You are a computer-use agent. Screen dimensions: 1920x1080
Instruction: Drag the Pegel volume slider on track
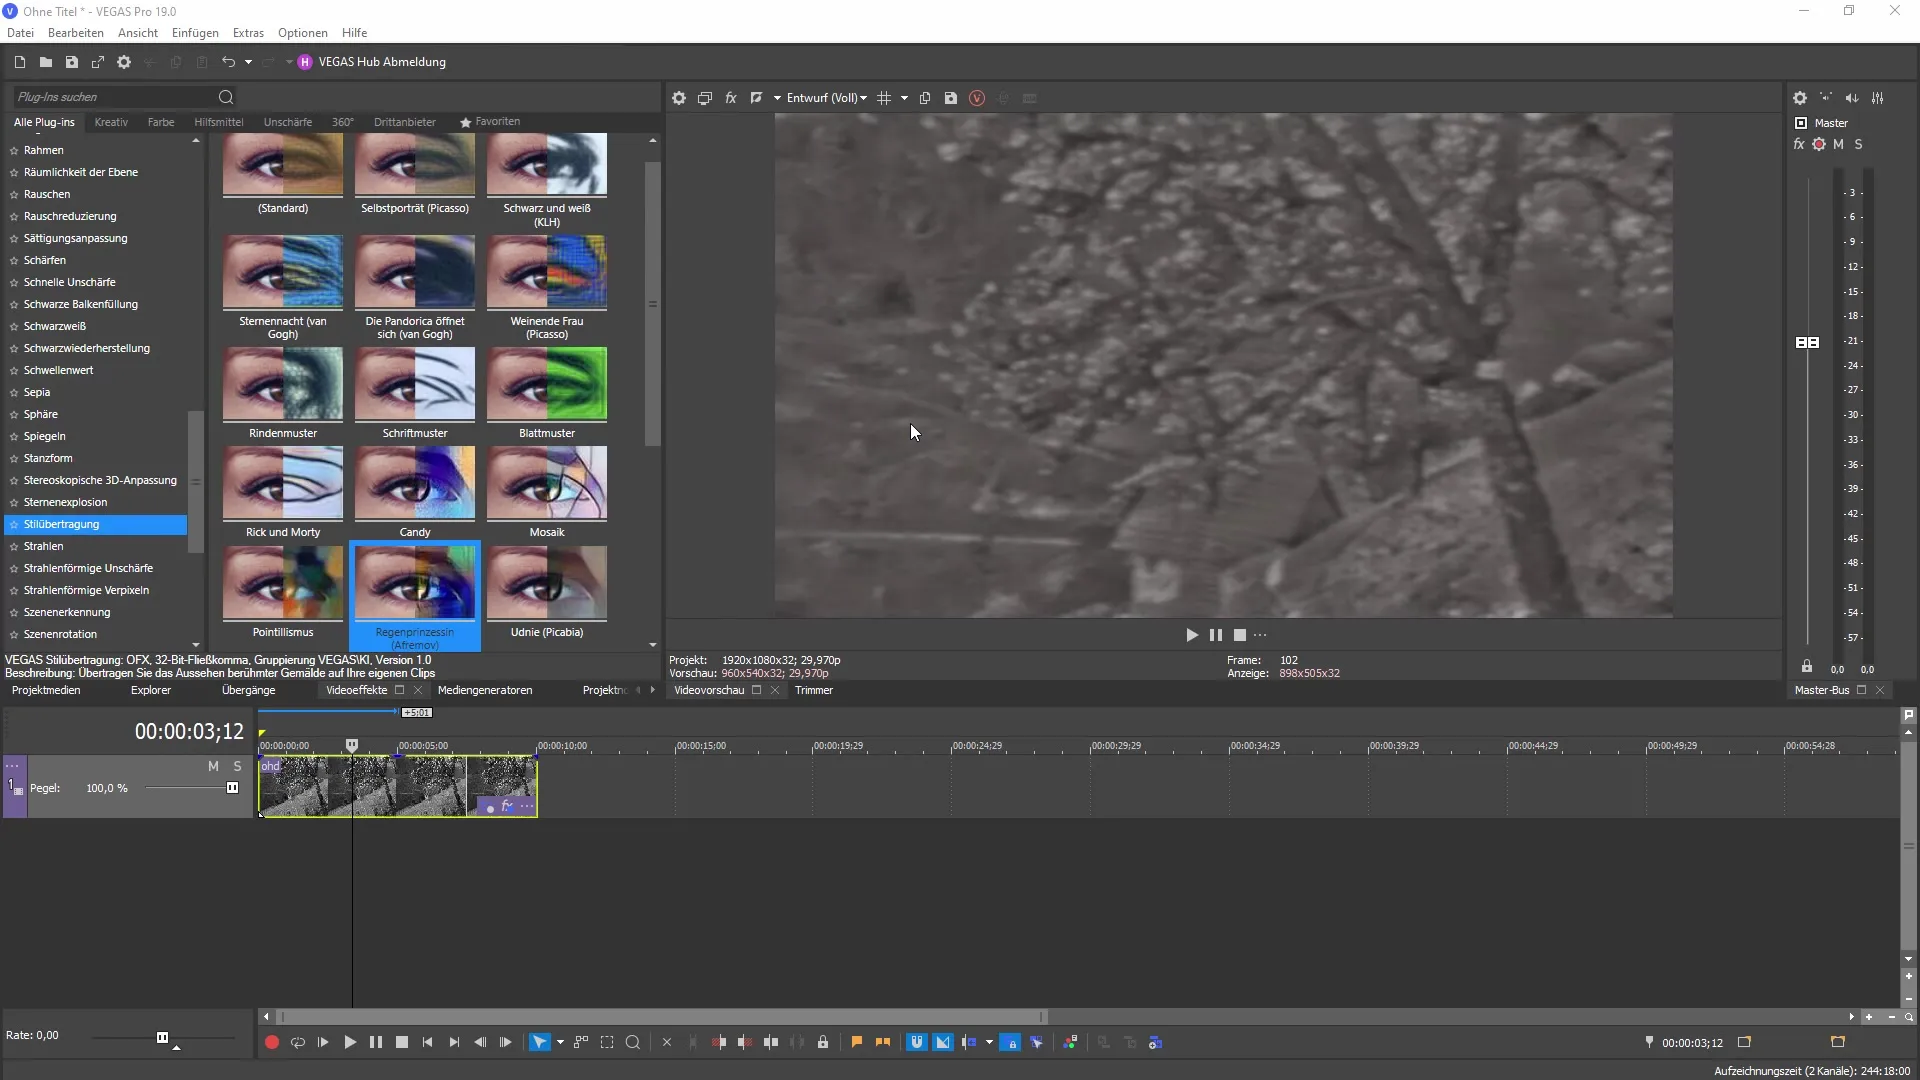pos(232,787)
